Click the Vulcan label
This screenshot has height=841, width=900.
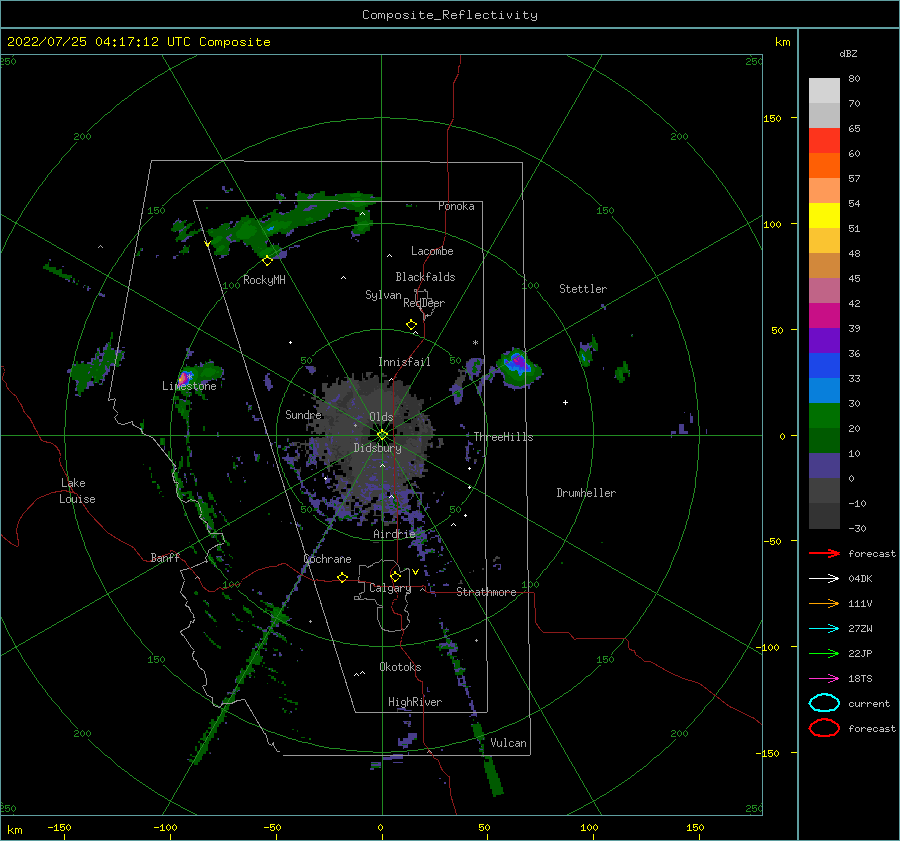[x=509, y=743]
